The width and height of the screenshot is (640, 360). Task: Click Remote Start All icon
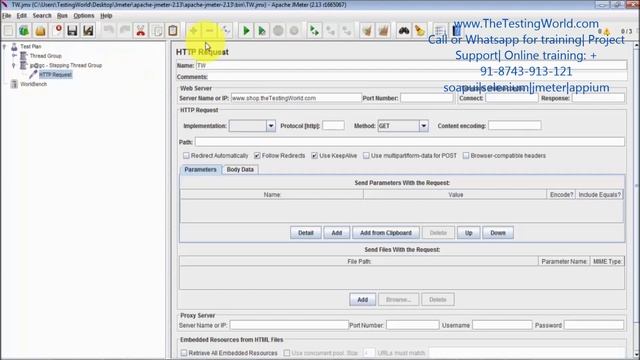tap(314, 31)
